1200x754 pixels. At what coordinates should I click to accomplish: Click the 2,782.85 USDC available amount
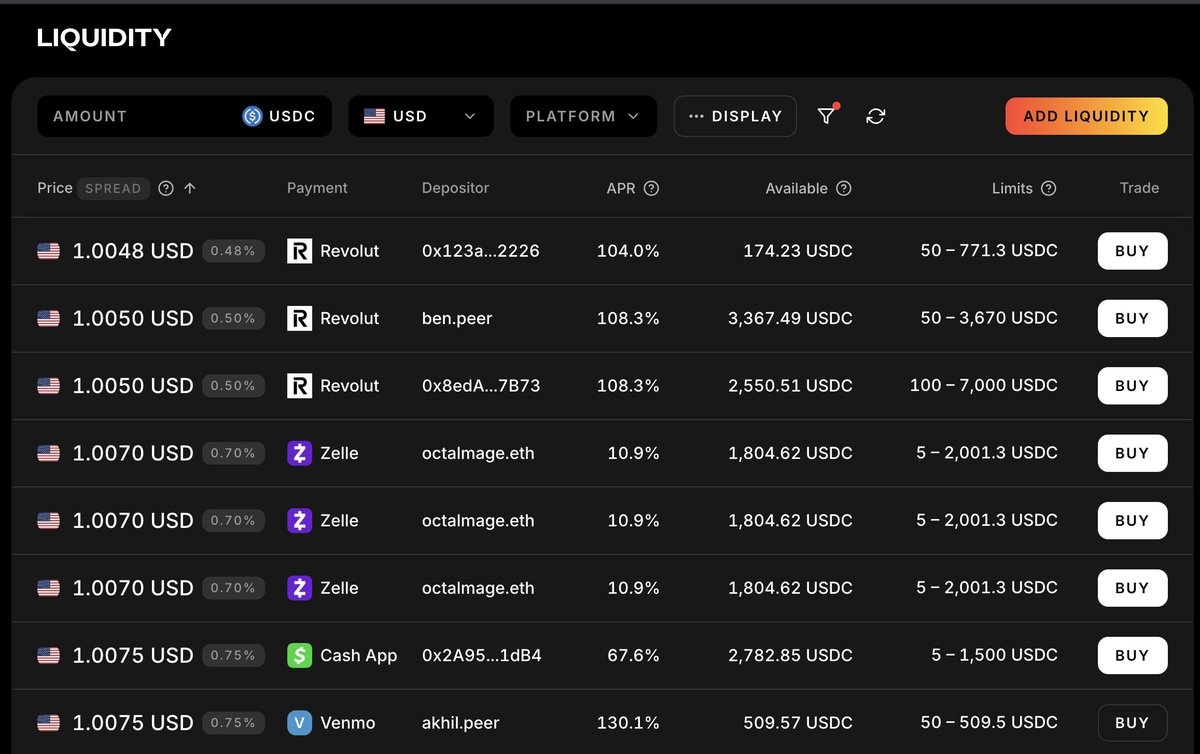click(x=791, y=655)
